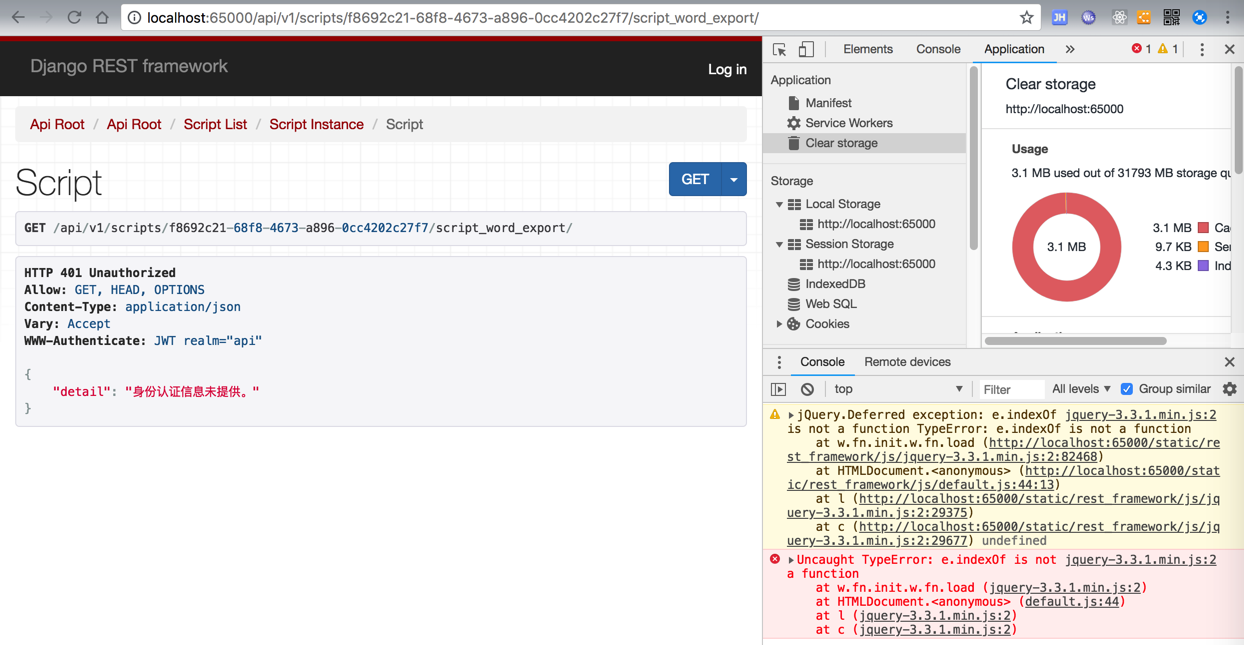Bookmark this page with the star icon
Screen dimensions: 1244x645
pos(1026,17)
